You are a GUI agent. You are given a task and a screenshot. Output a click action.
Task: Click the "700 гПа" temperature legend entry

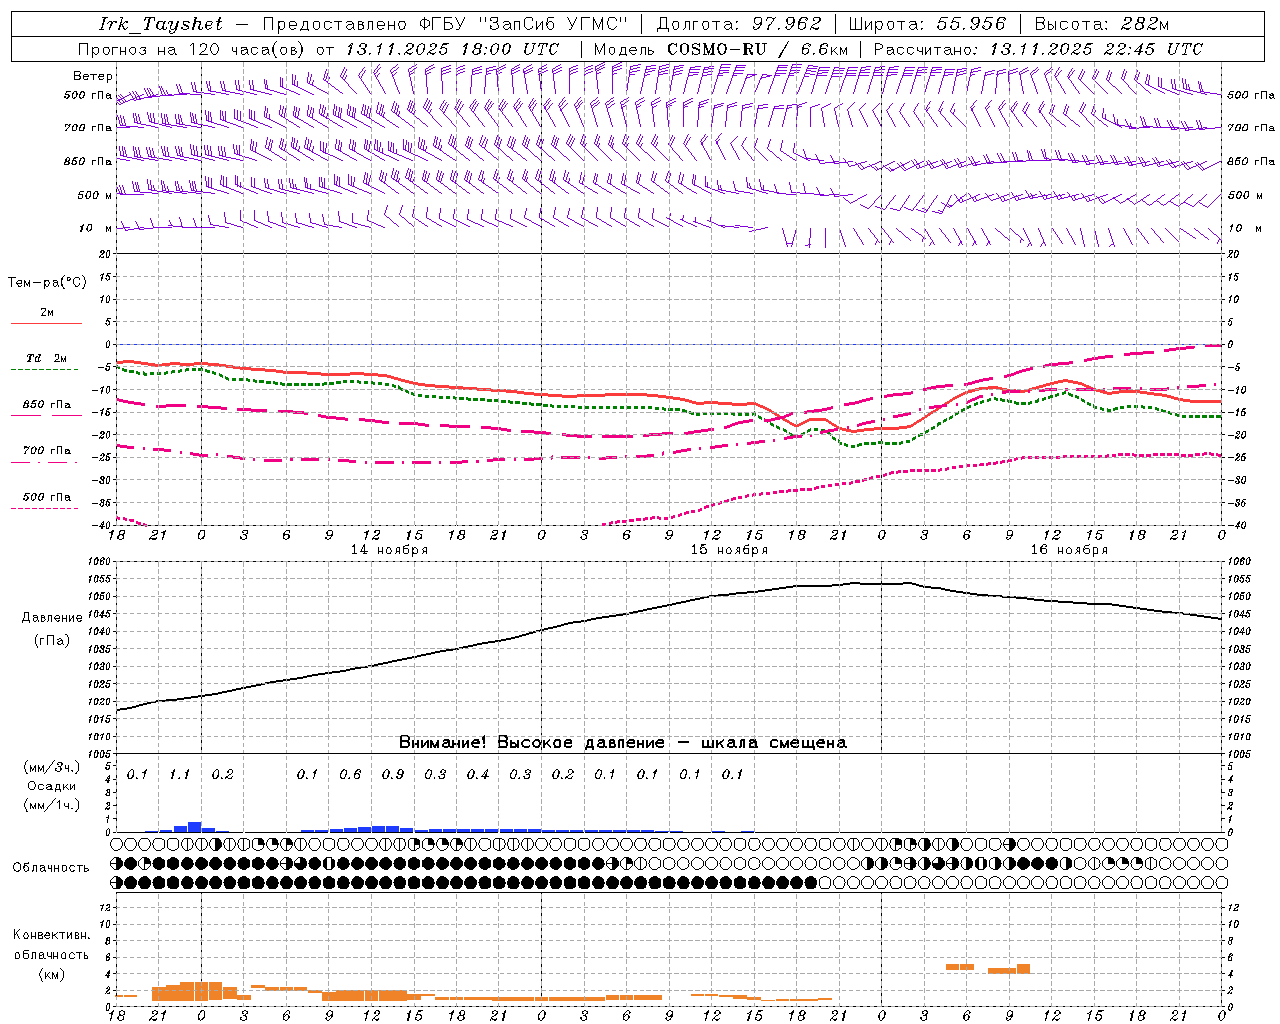(47, 451)
